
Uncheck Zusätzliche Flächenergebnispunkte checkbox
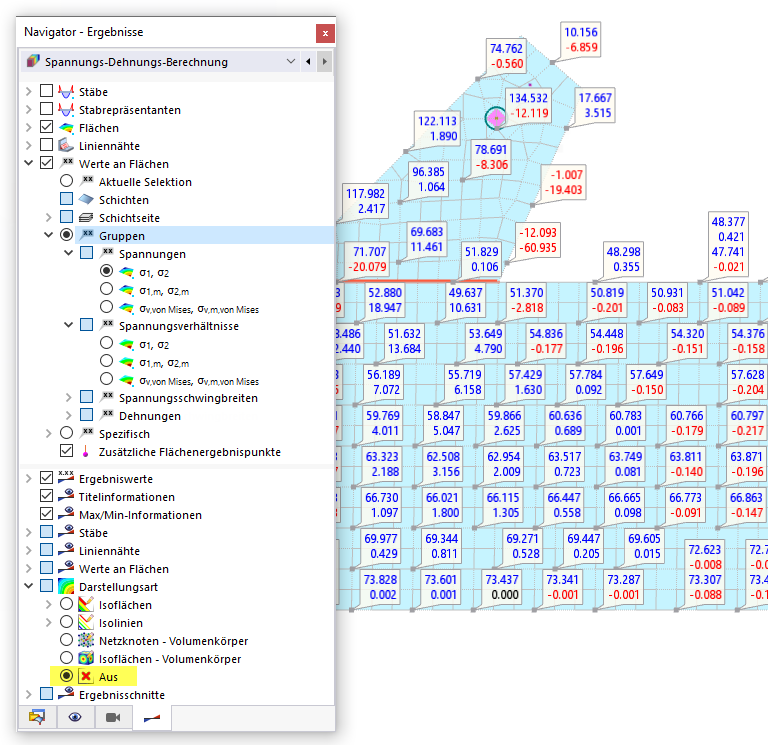(x=67, y=451)
